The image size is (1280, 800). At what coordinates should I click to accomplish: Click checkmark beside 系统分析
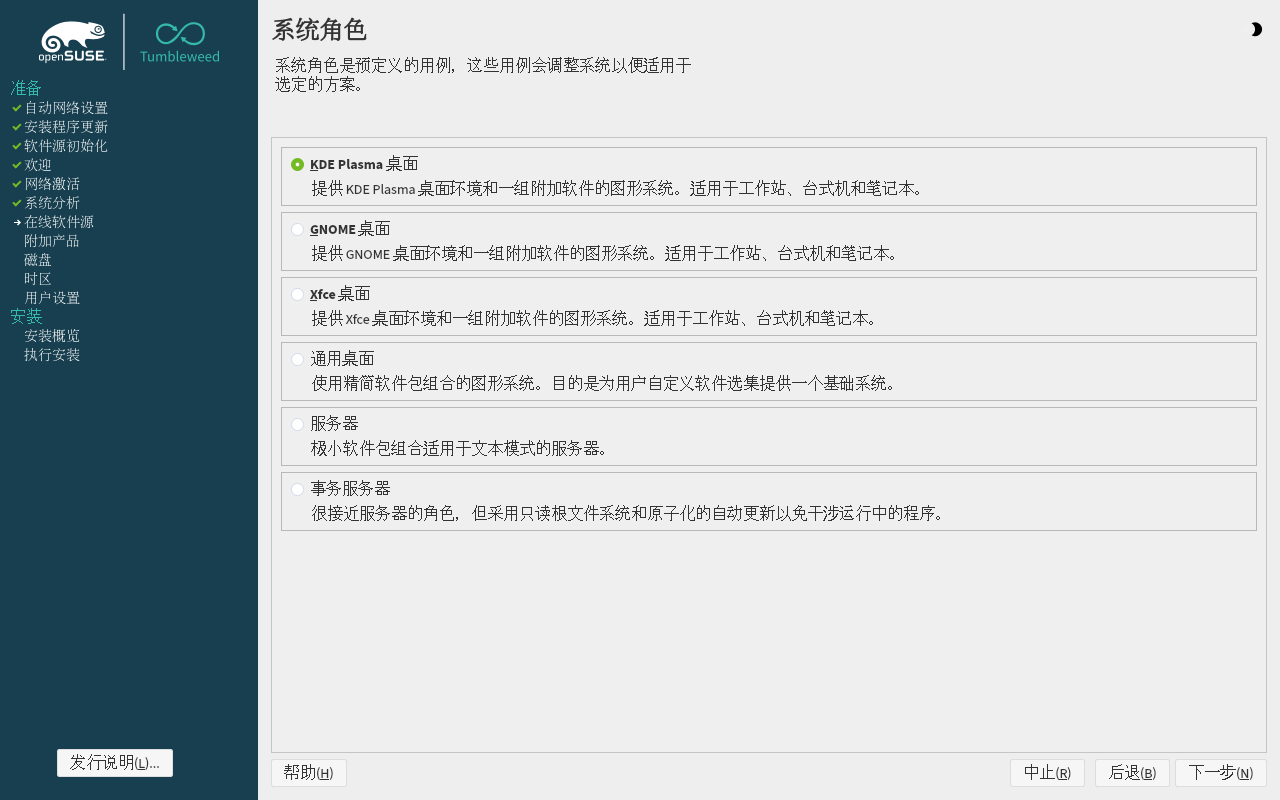[17, 203]
